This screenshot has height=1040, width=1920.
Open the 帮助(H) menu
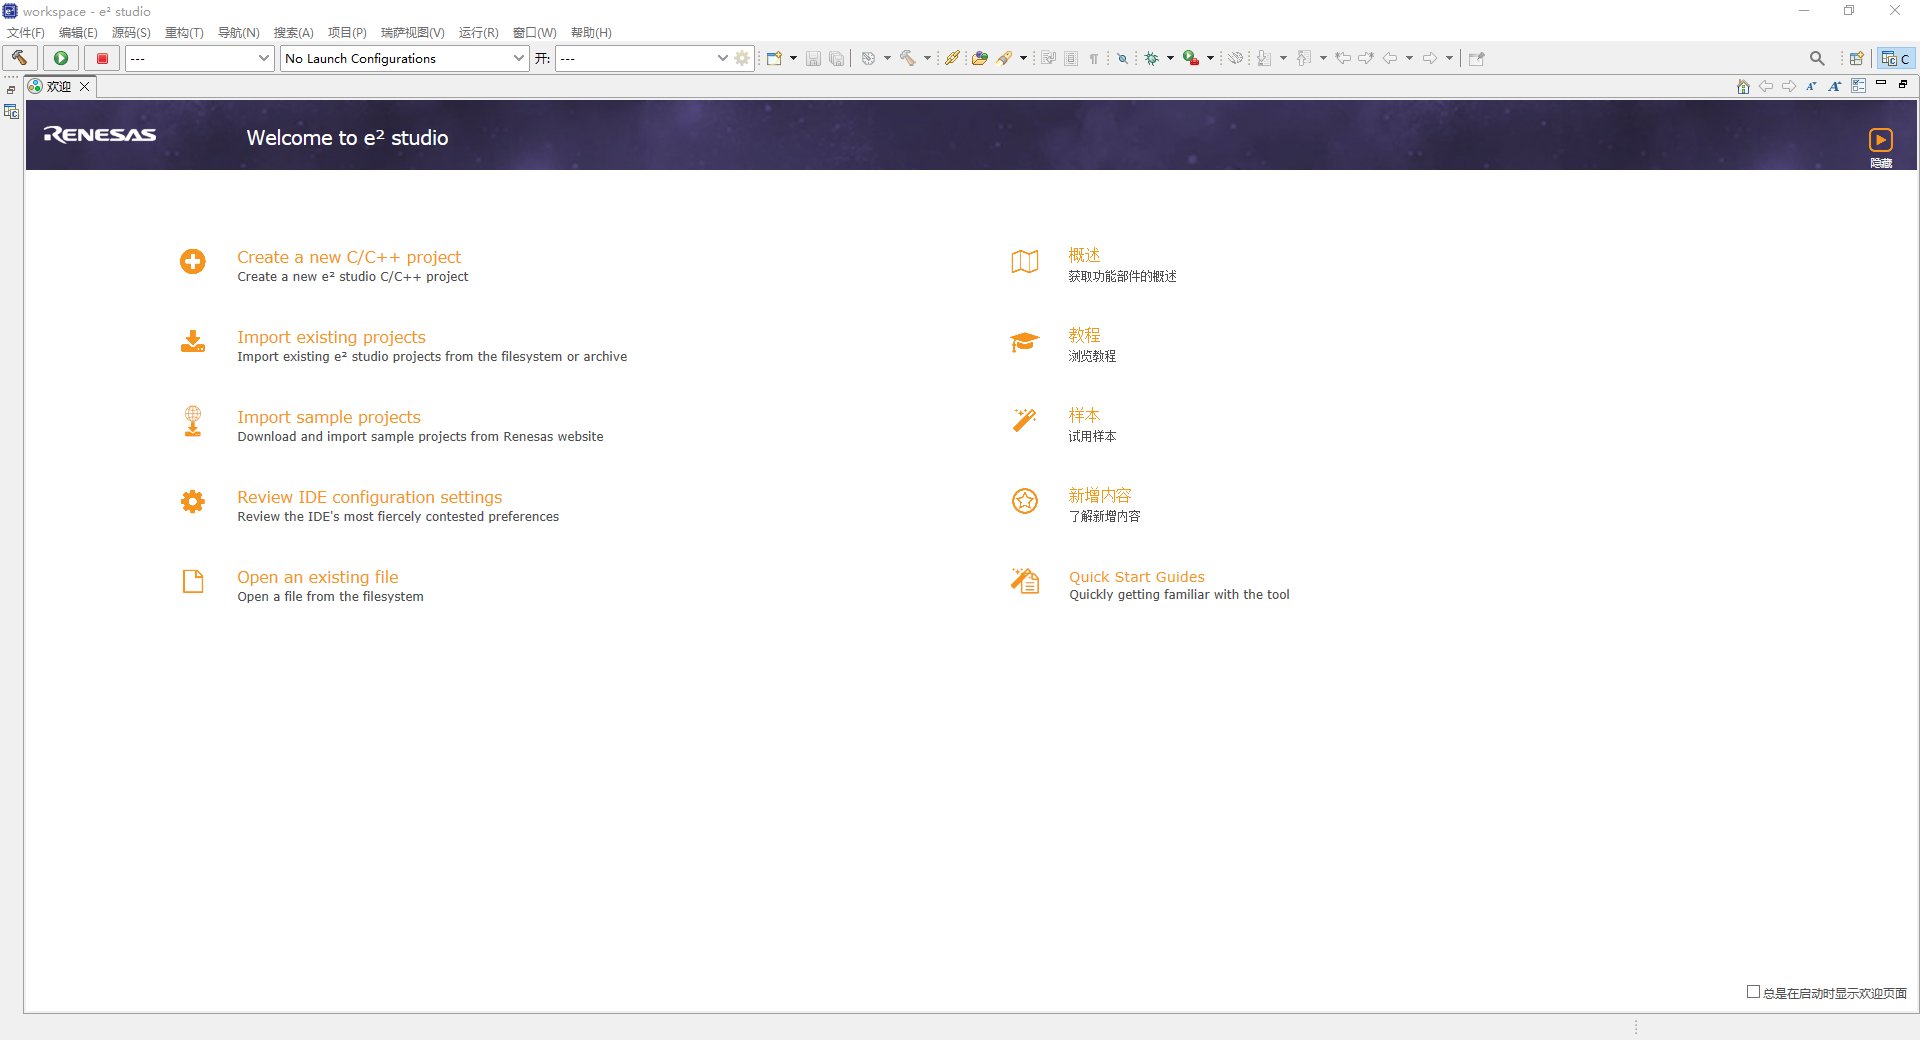tap(591, 33)
